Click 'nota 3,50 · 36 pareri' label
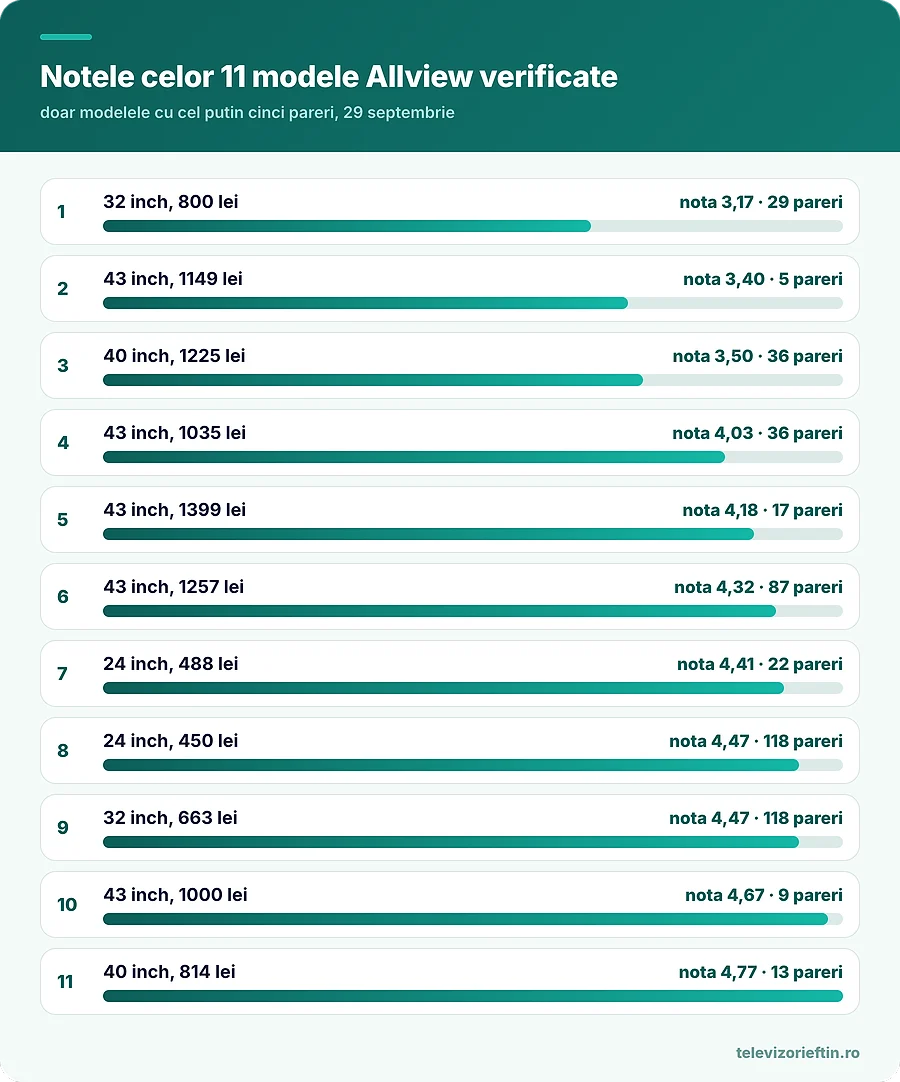 click(757, 356)
